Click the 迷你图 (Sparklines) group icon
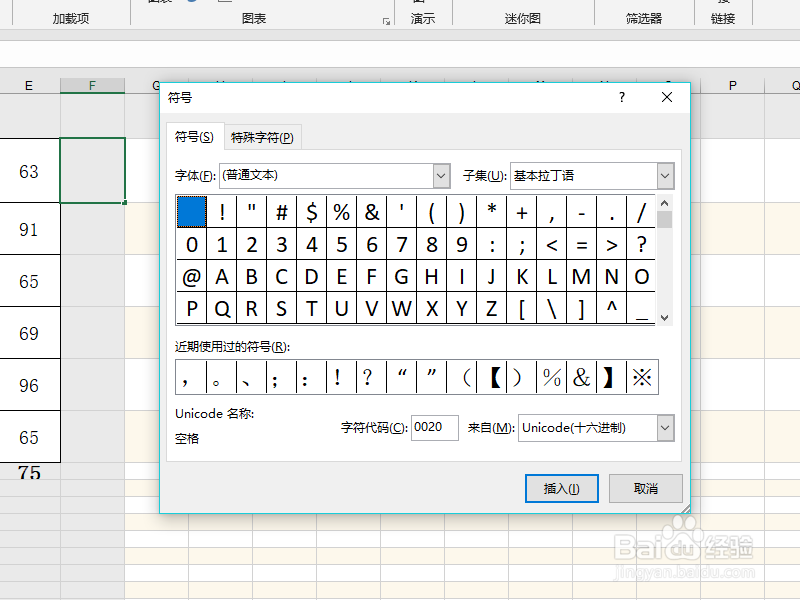Screen dimensions: 800x600 (521, 17)
